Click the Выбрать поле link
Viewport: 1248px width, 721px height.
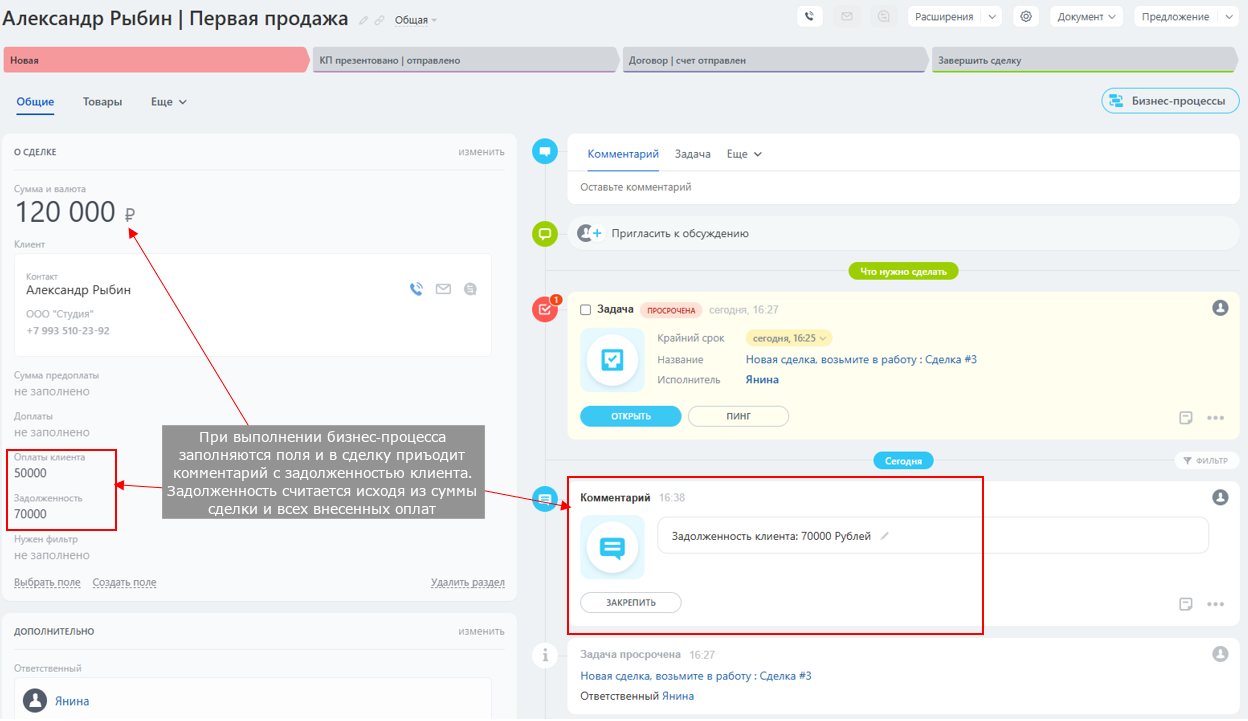[47, 582]
